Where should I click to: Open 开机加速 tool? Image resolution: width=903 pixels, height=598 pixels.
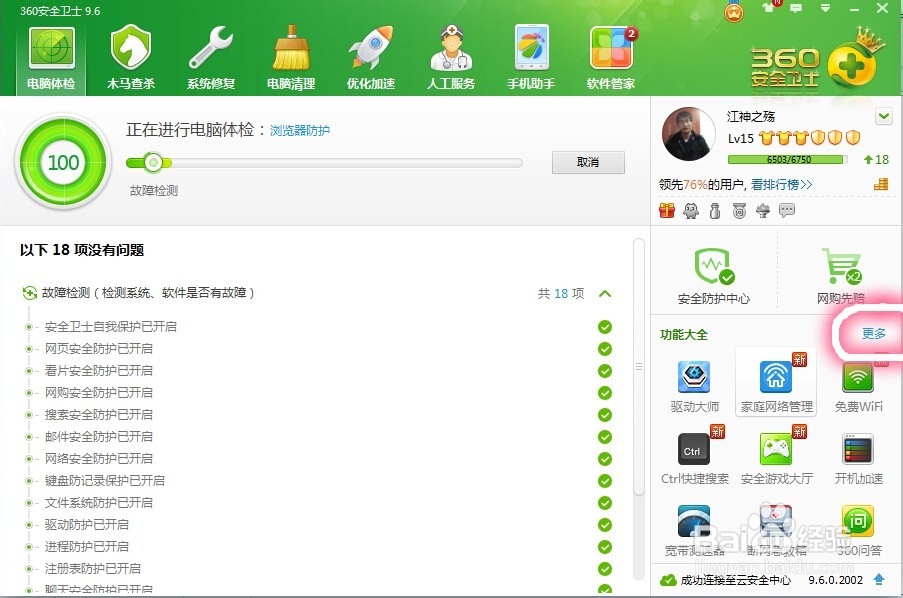click(x=859, y=458)
